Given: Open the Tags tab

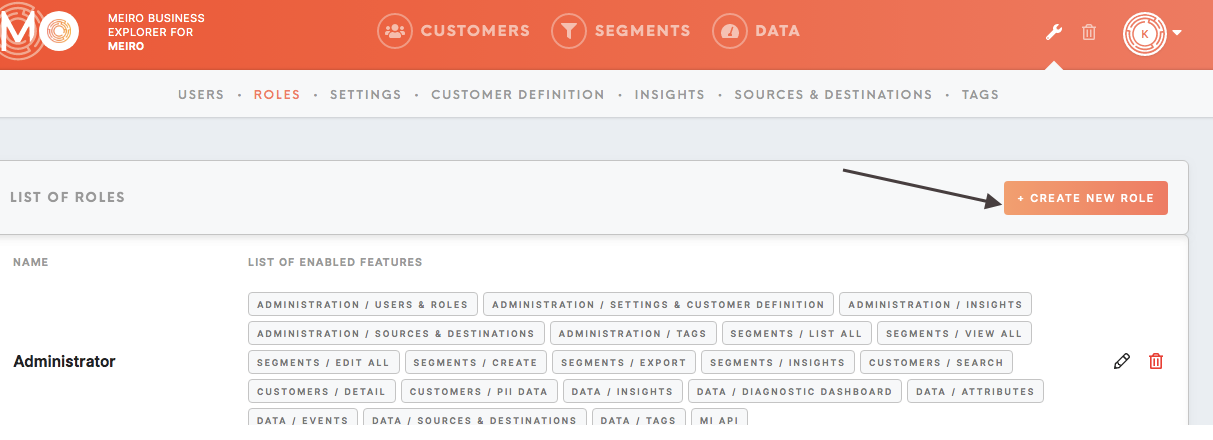Looking at the screenshot, I should tap(980, 95).
